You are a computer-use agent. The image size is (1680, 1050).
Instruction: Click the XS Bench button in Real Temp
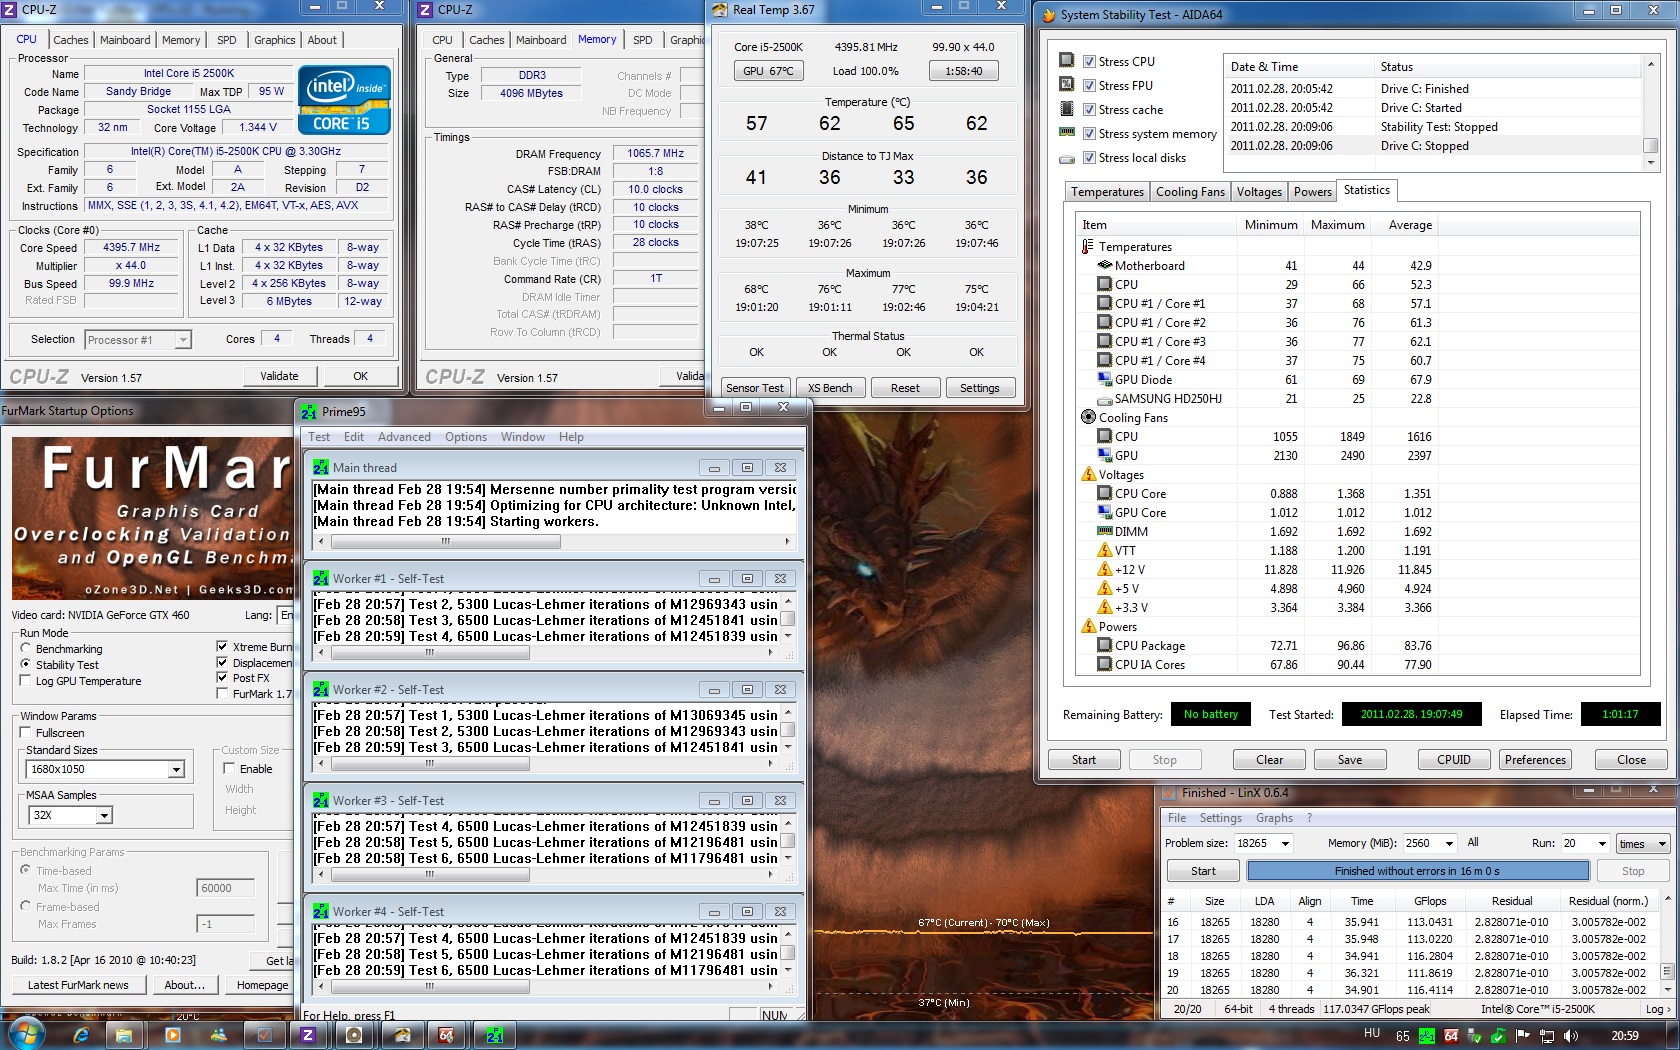[x=830, y=388]
